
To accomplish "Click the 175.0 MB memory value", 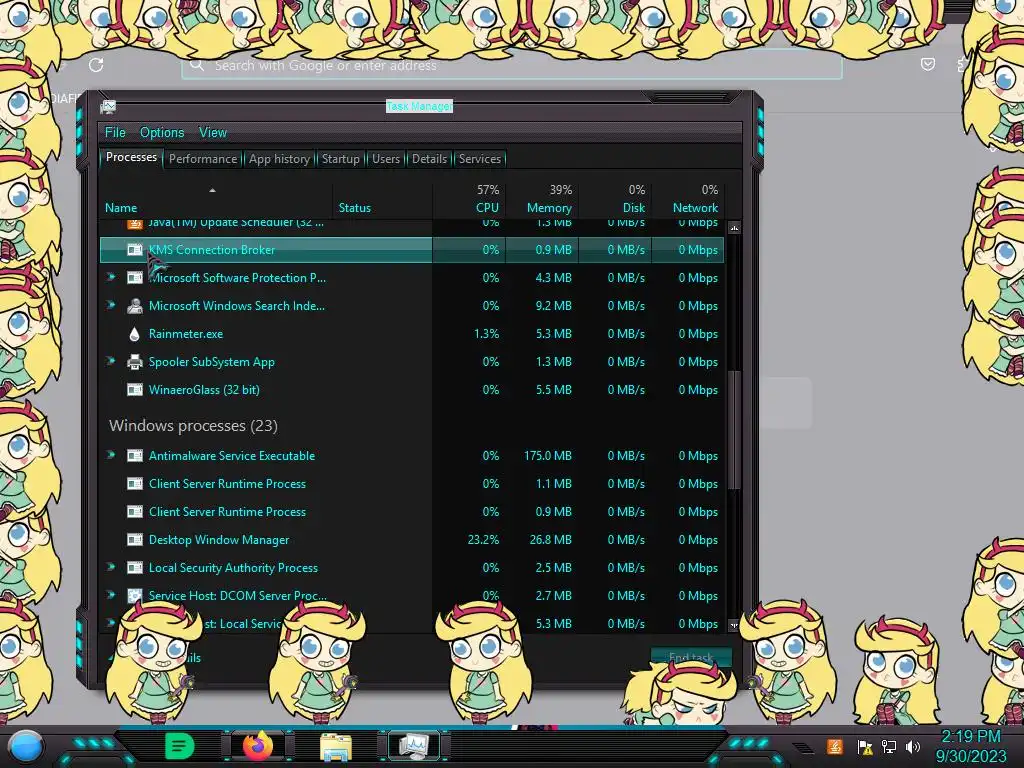I will pos(547,456).
